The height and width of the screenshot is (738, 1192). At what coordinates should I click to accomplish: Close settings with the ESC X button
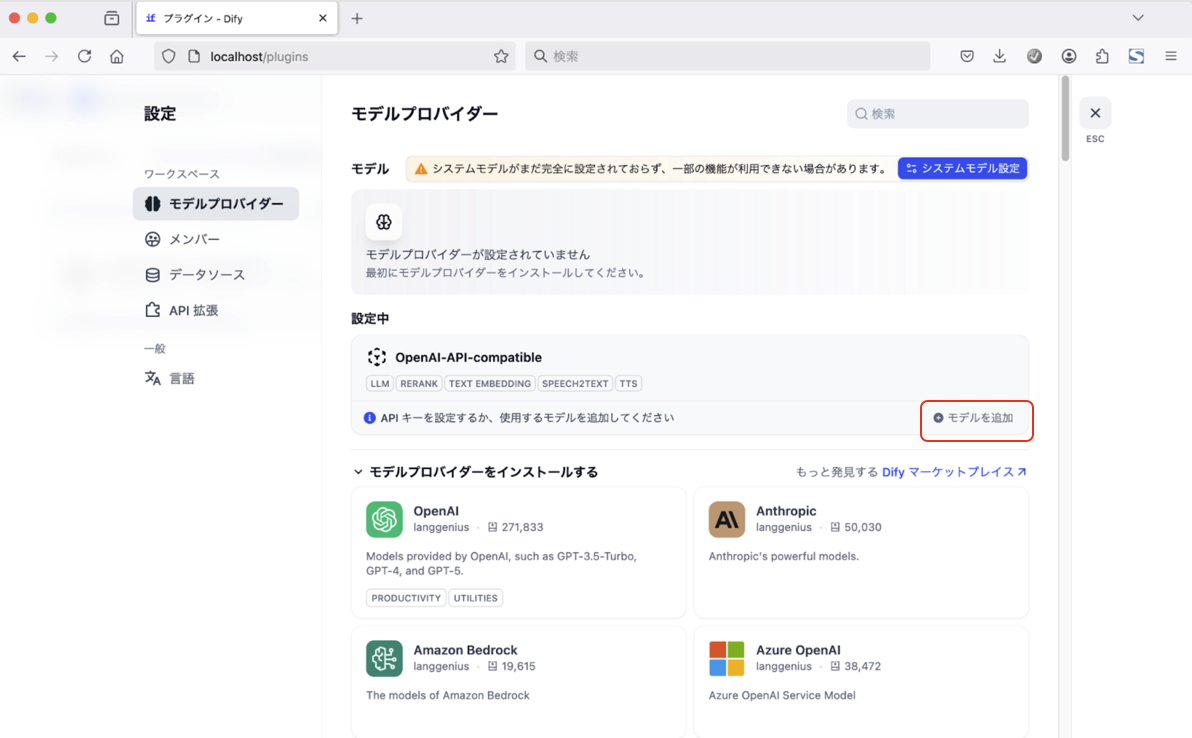pyautogui.click(x=1095, y=113)
